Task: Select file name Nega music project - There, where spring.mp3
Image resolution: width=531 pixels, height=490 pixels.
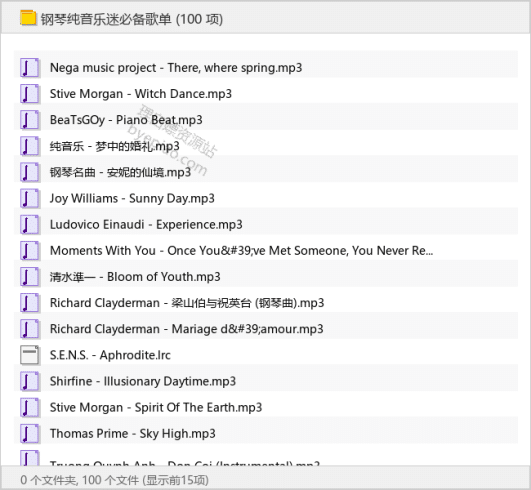Action: [x=176, y=68]
